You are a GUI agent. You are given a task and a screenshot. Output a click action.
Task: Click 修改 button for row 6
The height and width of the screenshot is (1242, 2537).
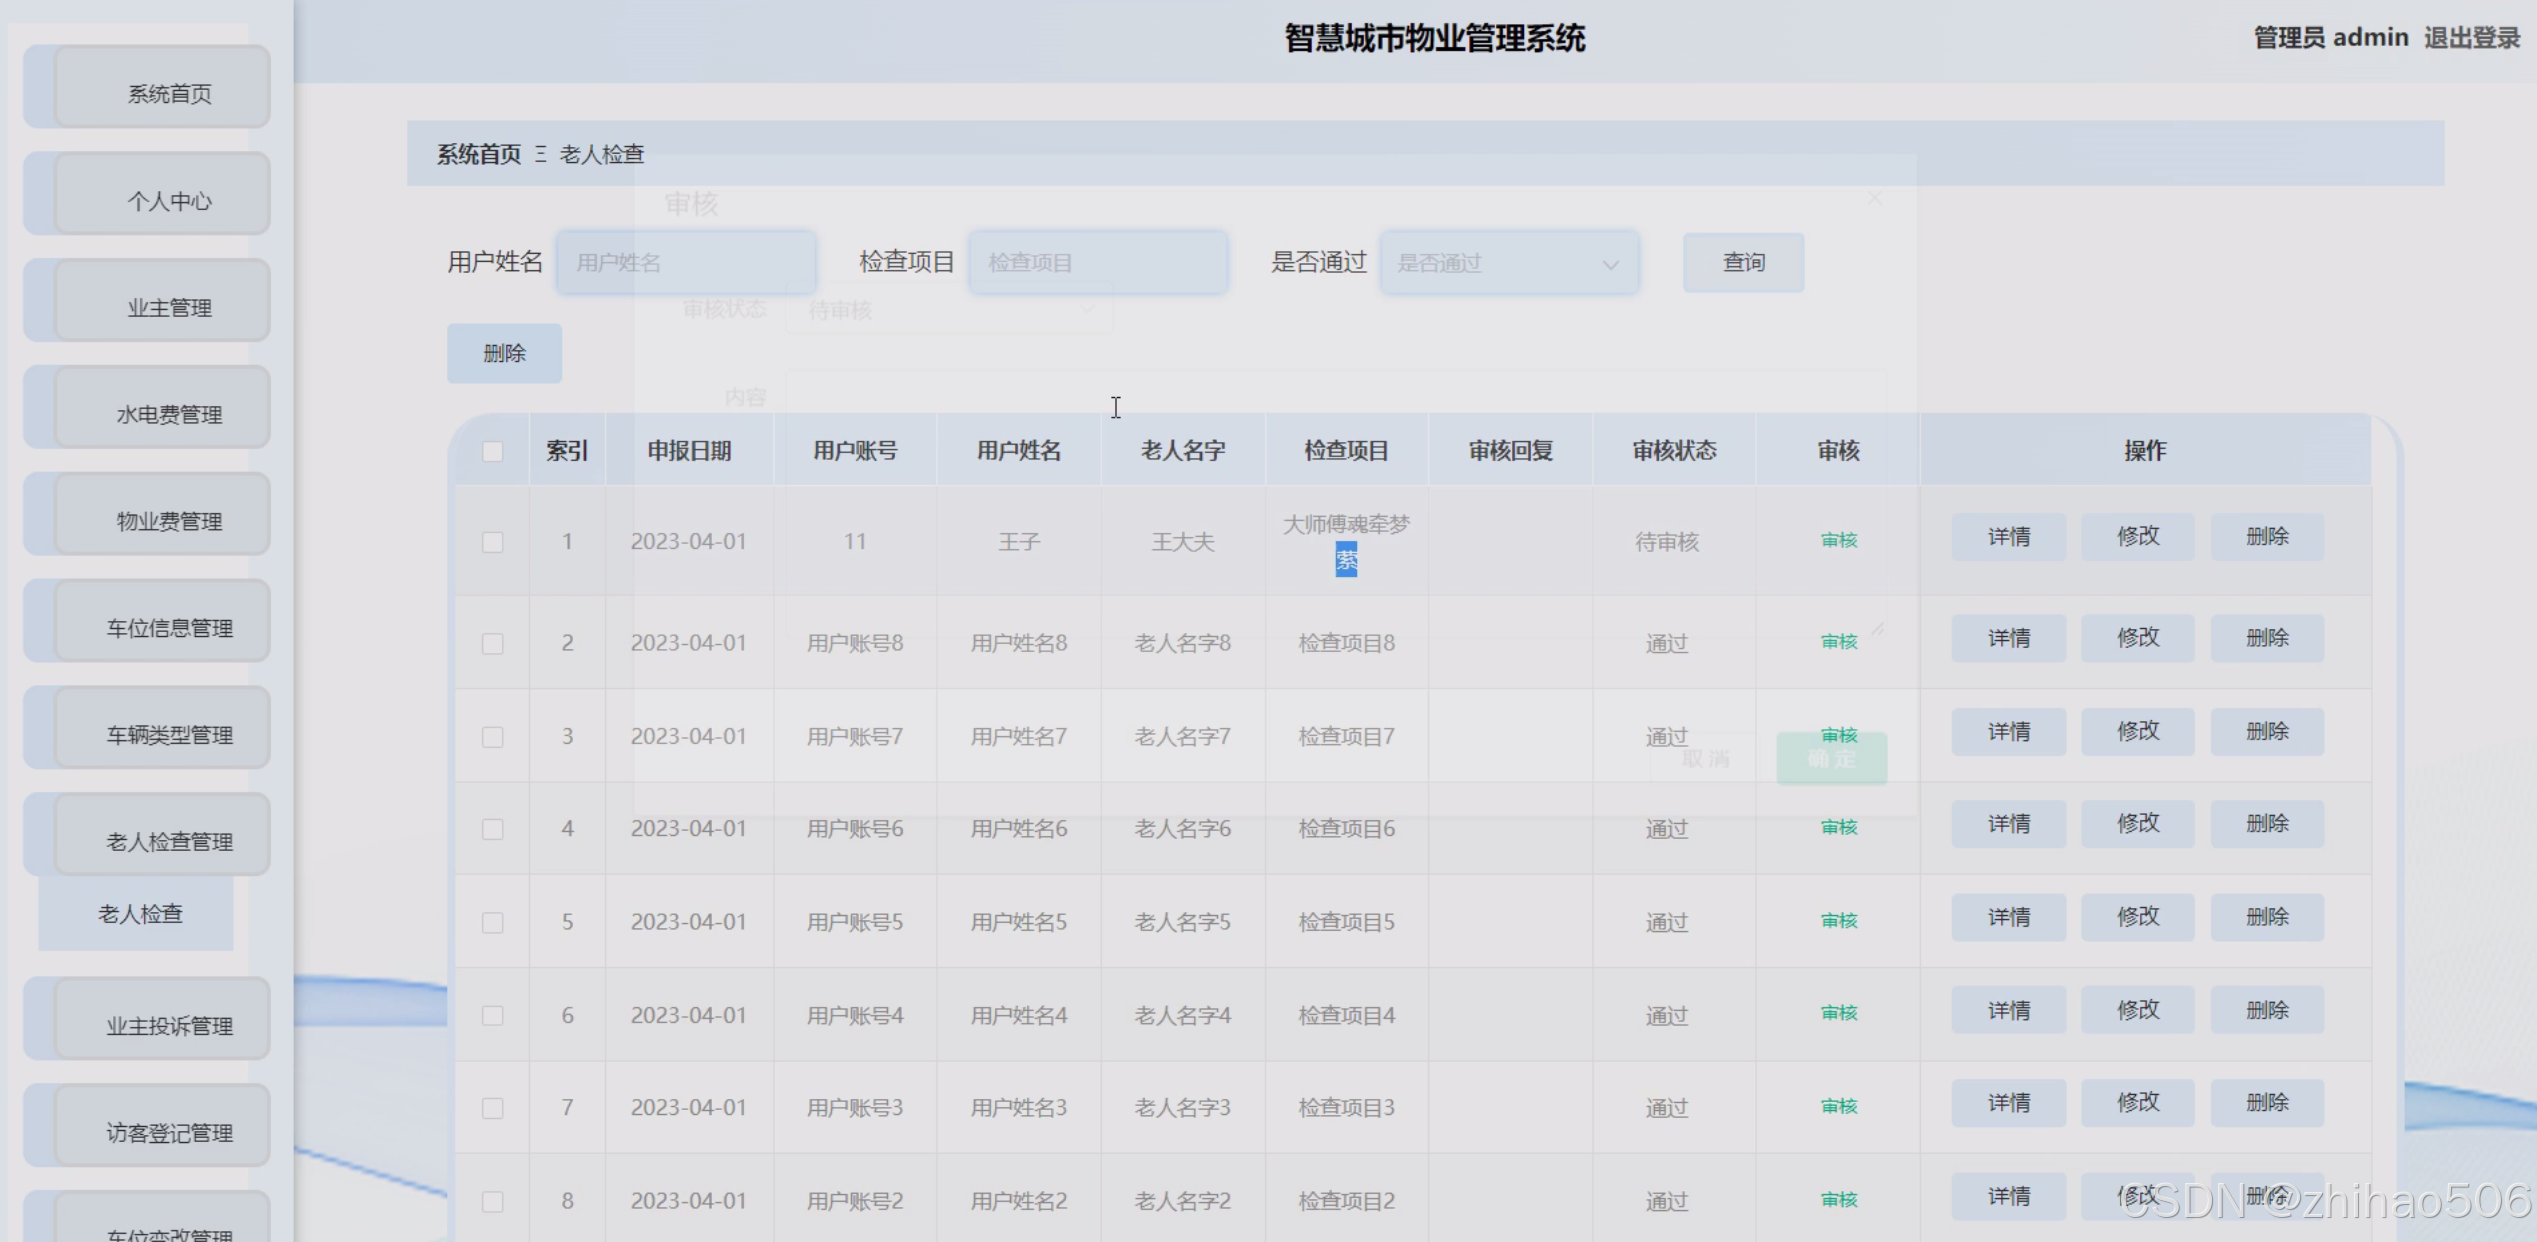2137,1010
